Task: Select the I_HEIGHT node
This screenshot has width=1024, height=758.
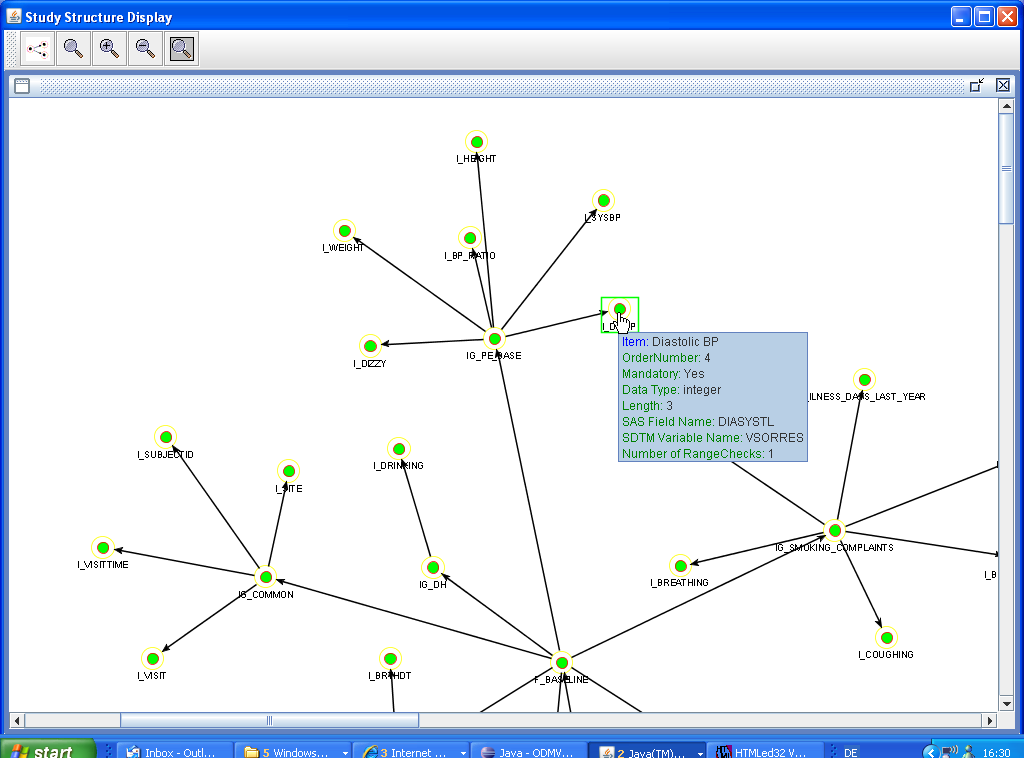Action: point(476,142)
